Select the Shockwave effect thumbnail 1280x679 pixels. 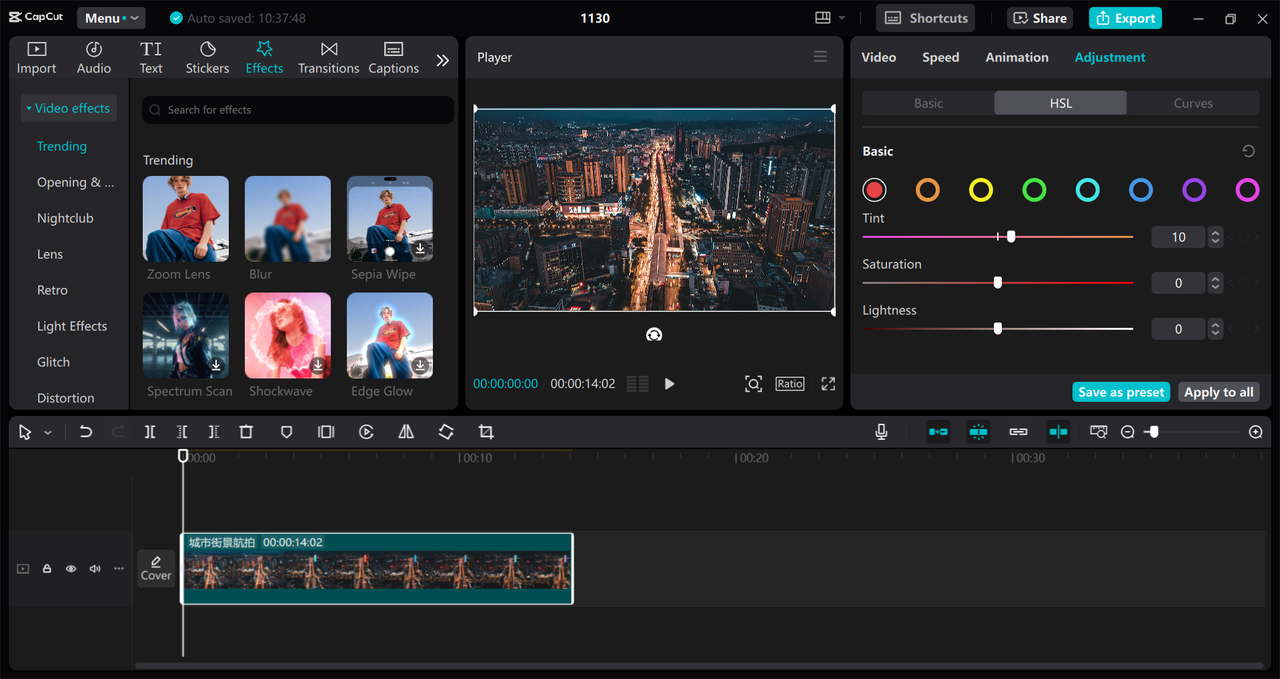pyautogui.click(x=288, y=335)
